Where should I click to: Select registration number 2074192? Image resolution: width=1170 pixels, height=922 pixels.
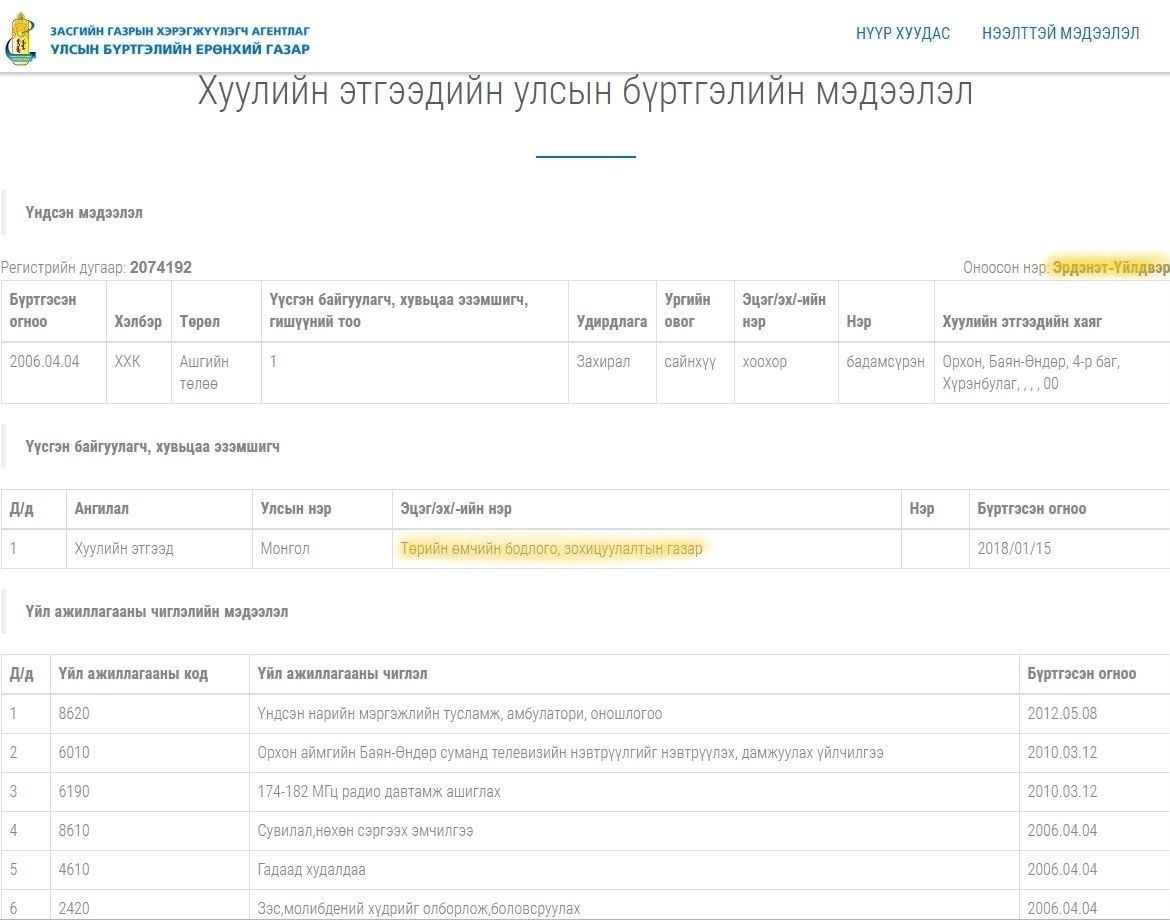(x=160, y=268)
